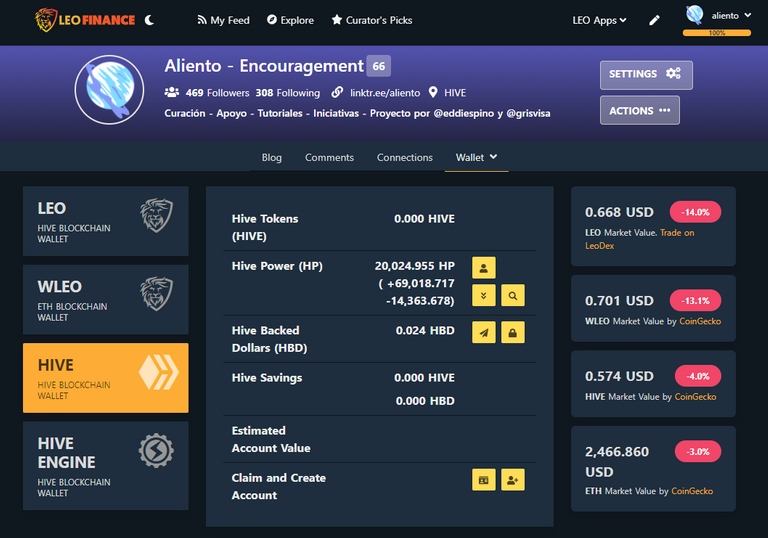Open Curator's Picks
Screen dimensions: 768x538
coord(372,20)
